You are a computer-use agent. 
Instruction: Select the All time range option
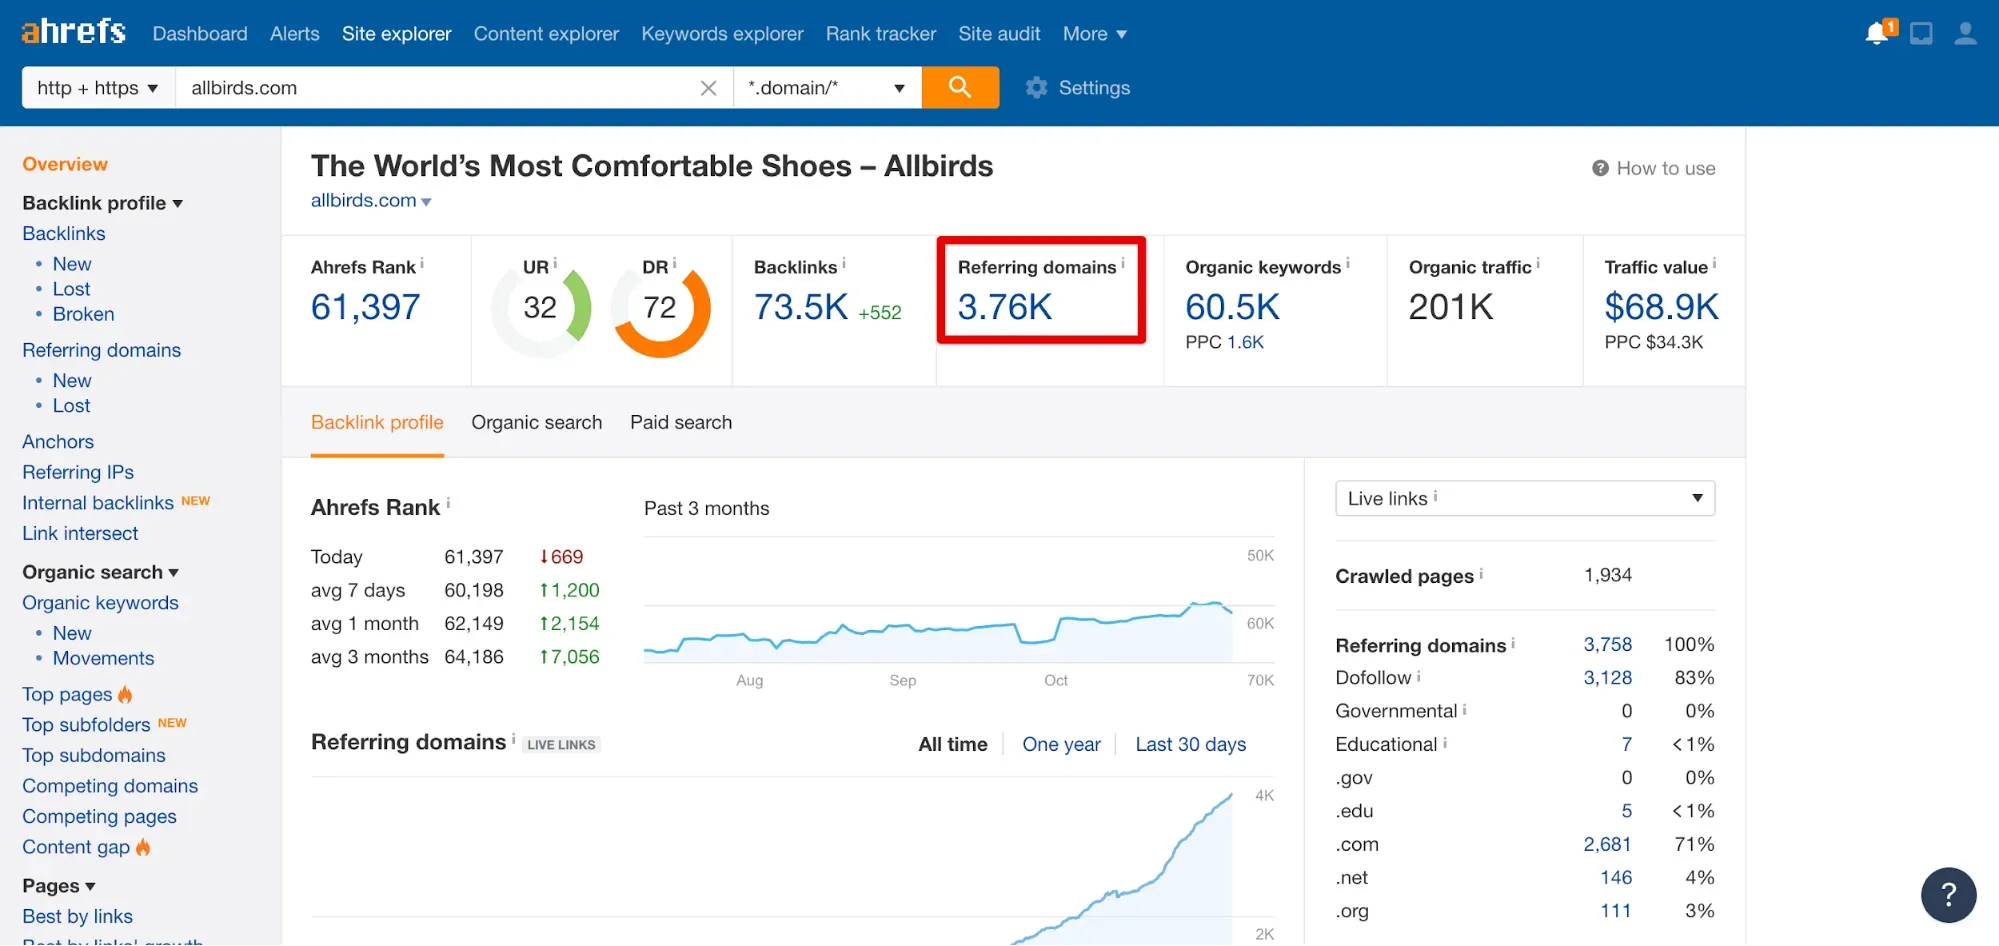coord(952,744)
